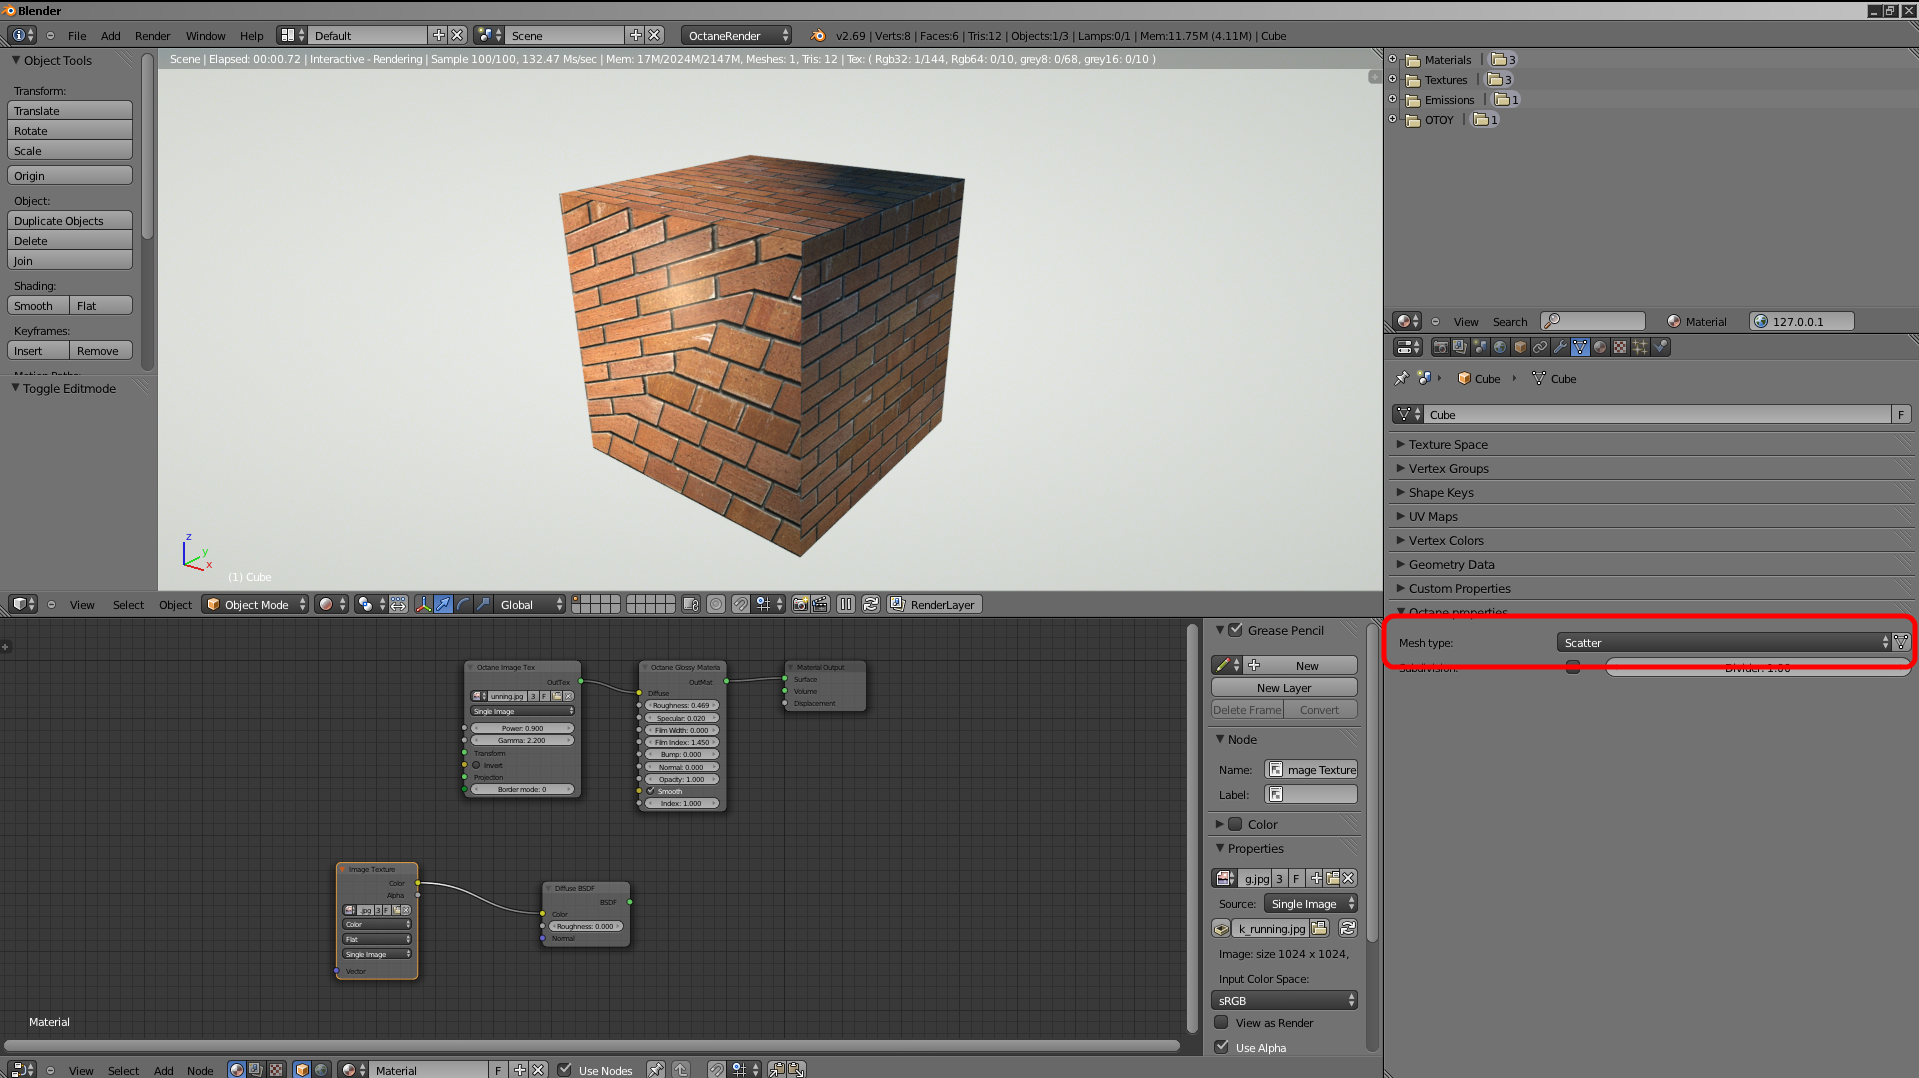The image size is (1919, 1078).
Task: Toggle the Node Color checkbox
Action: pyautogui.click(x=1235, y=824)
